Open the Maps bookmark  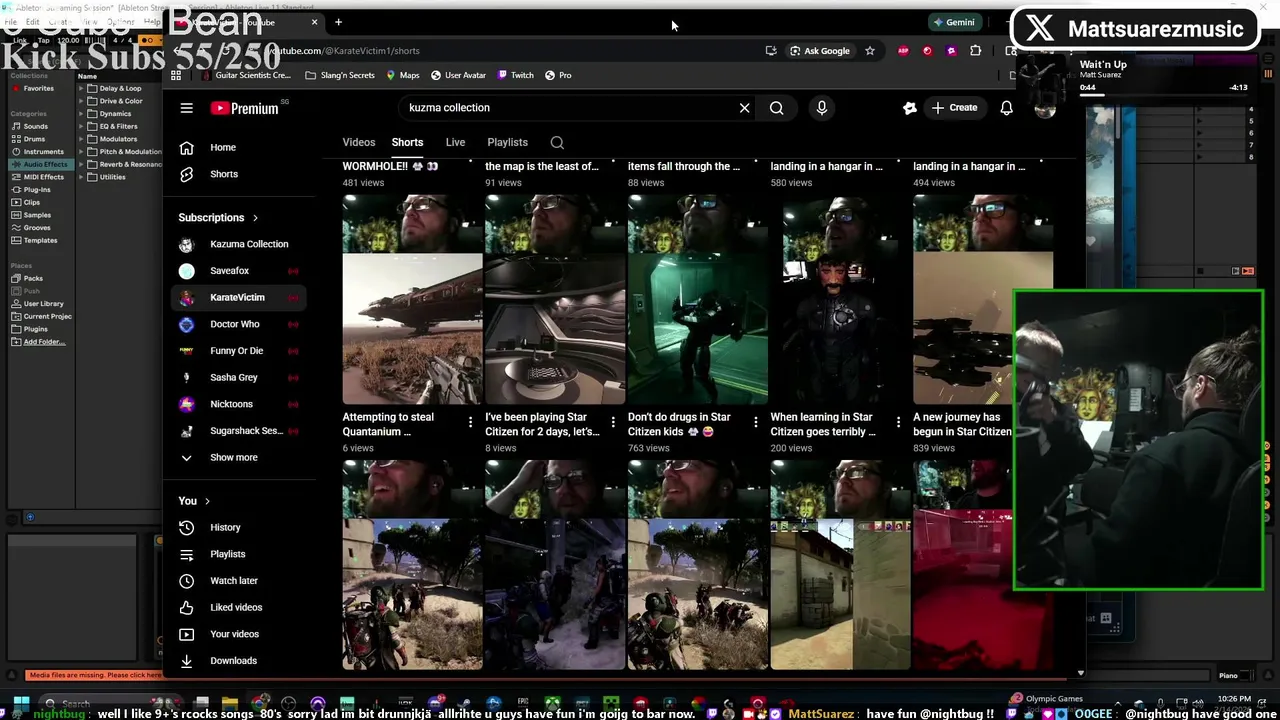[x=403, y=75]
